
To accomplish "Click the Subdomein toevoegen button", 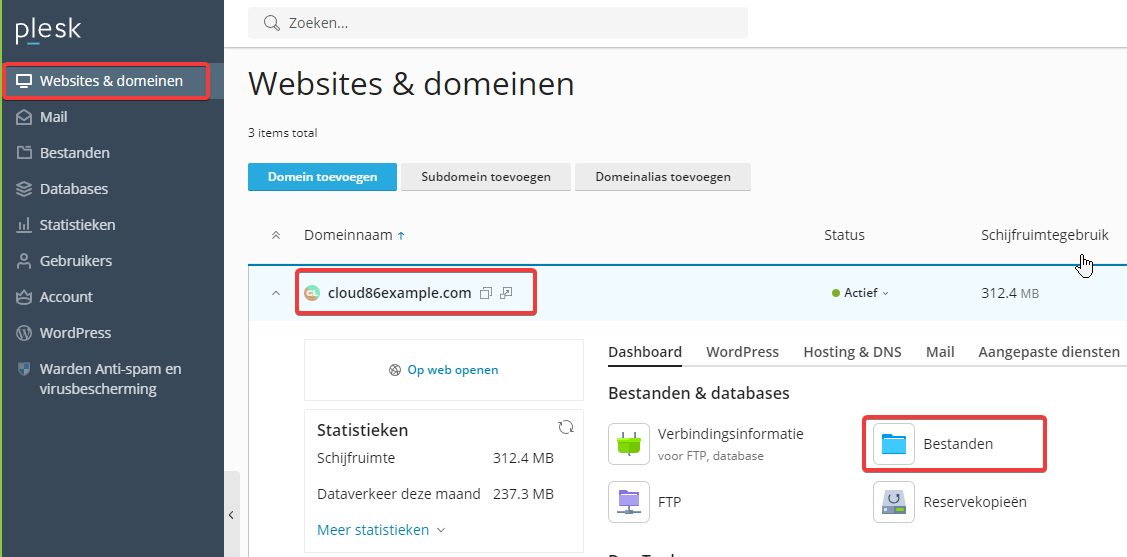I will (486, 177).
